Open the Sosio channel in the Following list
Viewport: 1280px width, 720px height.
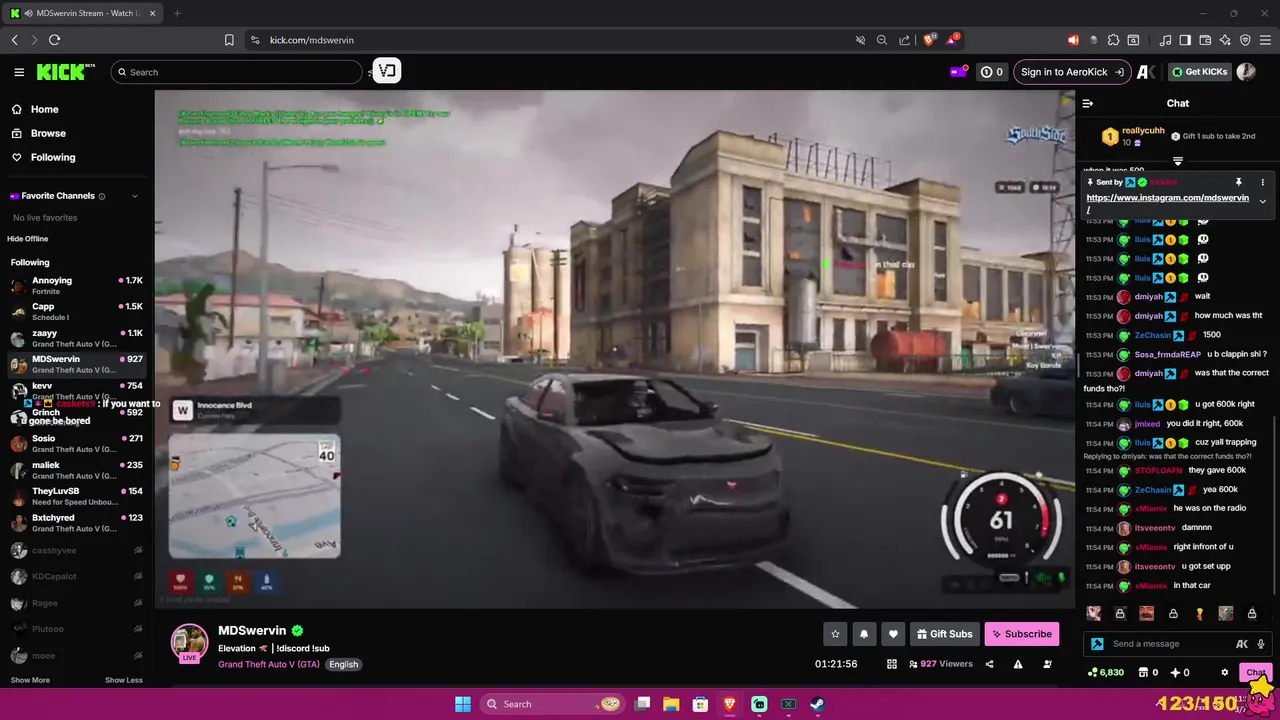click(76, 443)
